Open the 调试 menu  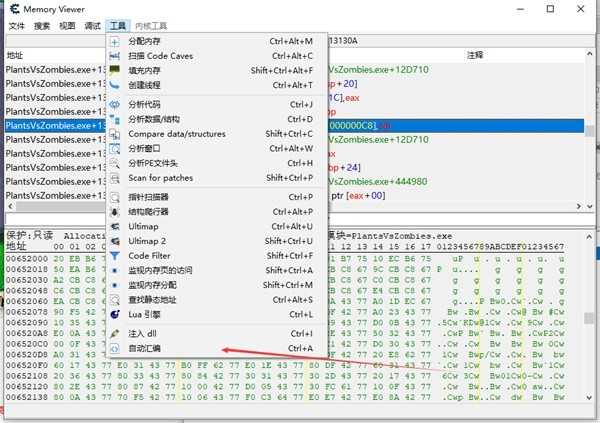coord(93,25)
